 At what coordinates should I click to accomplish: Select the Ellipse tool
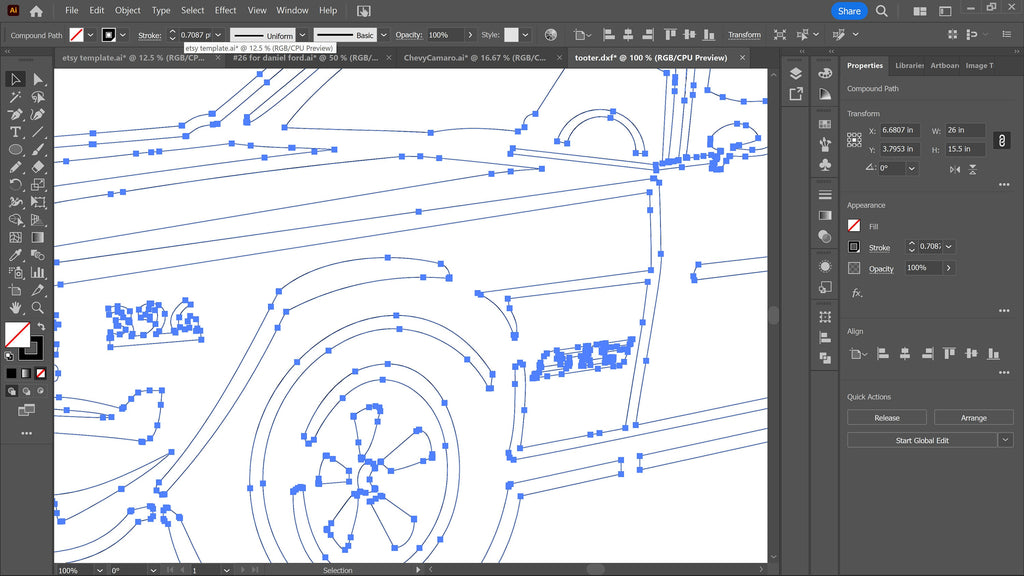[15, 150]
